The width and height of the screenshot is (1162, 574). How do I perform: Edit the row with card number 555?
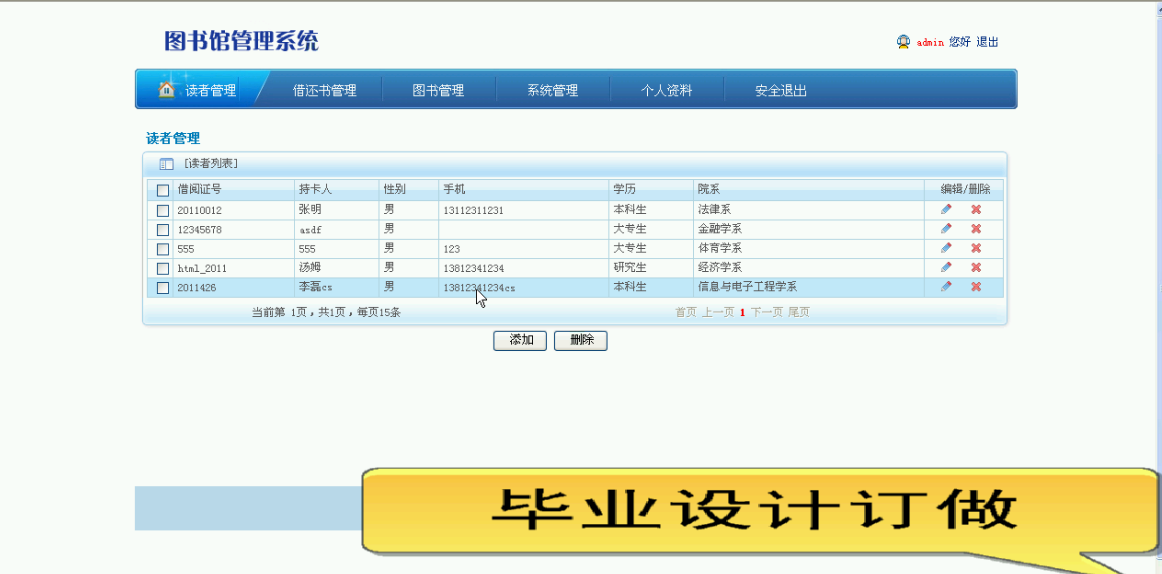pos(946,248)
